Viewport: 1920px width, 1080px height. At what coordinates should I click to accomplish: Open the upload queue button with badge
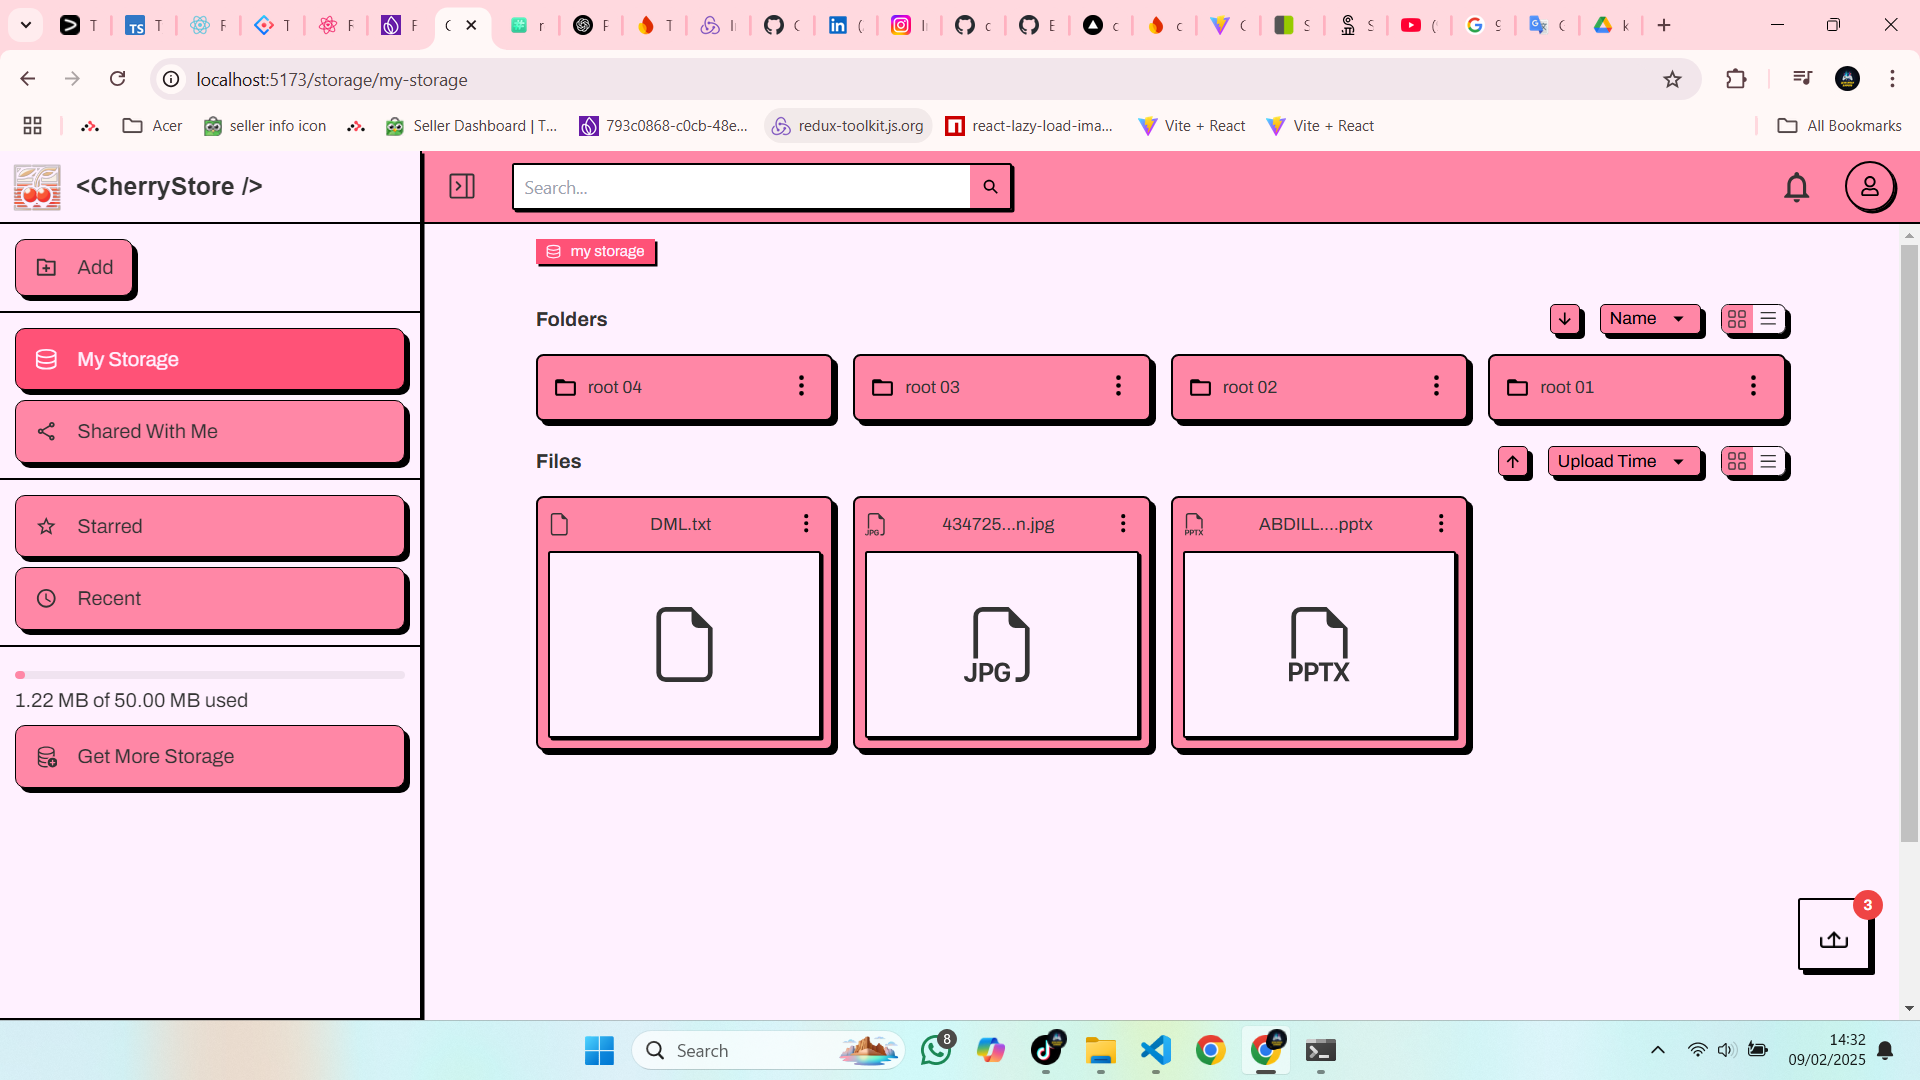point(1833,936)
